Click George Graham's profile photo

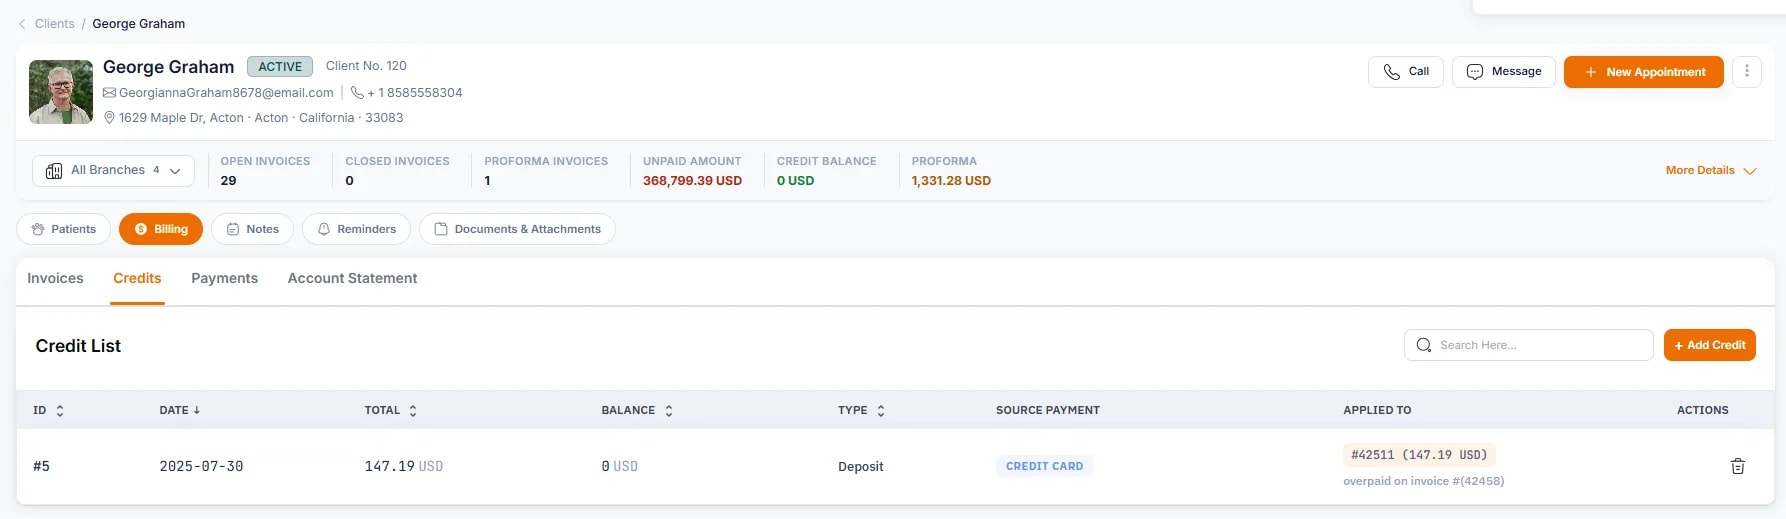(x=61, y=92)
